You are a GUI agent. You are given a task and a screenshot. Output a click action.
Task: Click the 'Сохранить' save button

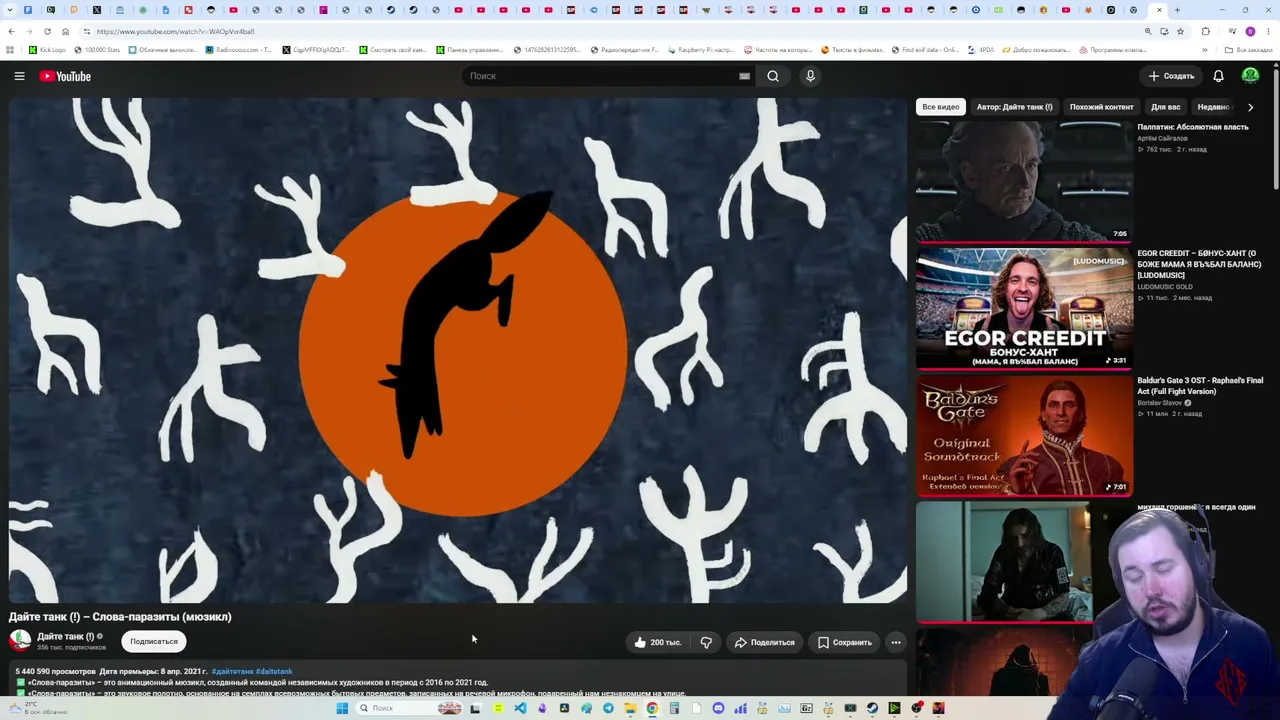(845, 642)
